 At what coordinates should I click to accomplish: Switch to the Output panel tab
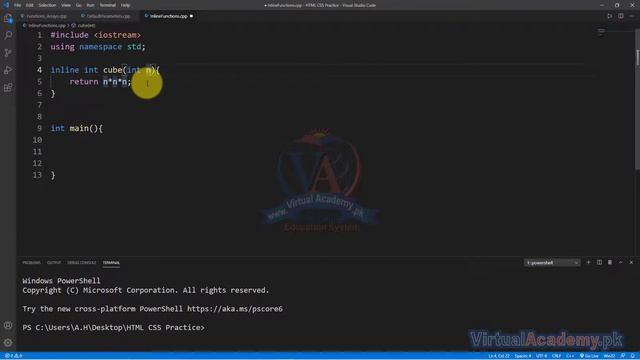coord(54,263)
